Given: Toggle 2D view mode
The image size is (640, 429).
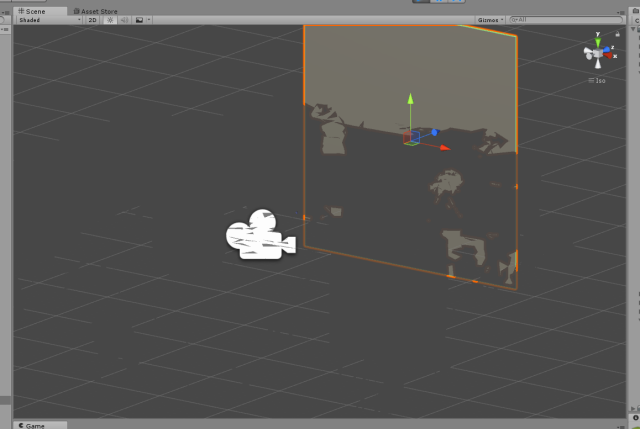Looking at the screenshot, I should tap(92, 20).
